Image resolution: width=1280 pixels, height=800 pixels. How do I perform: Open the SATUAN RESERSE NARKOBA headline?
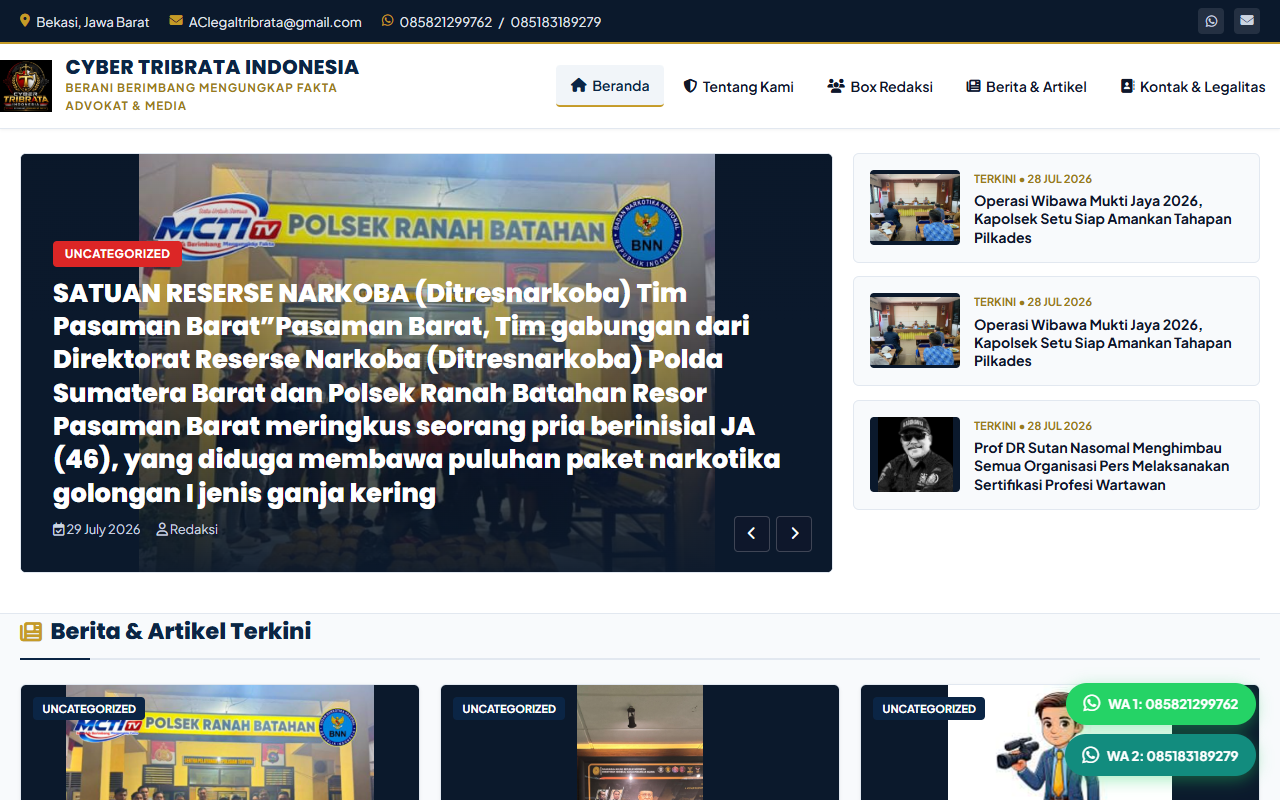point(417,393)
